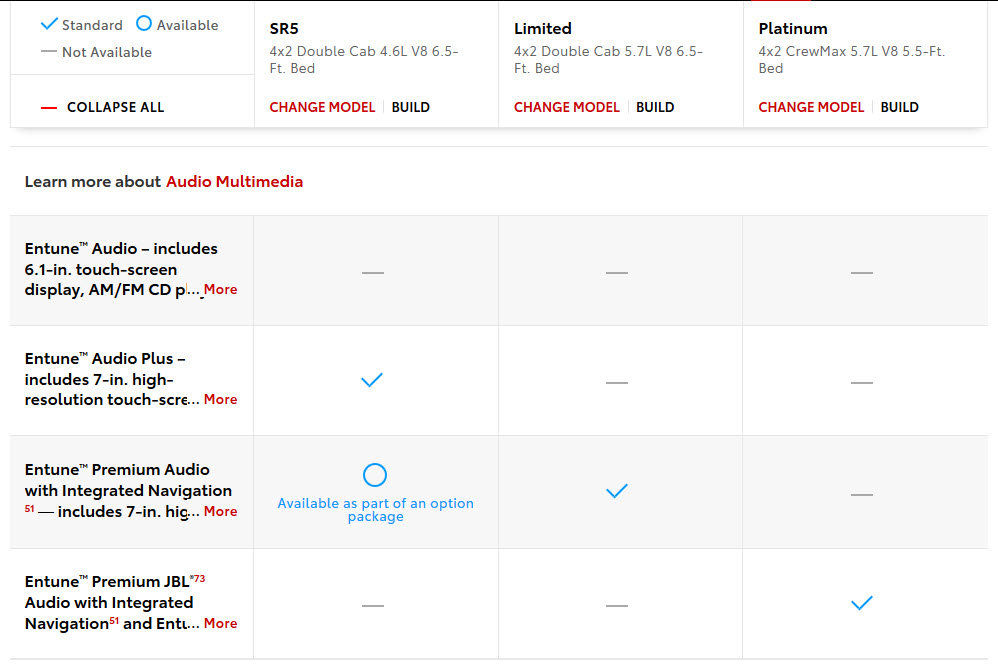Click the SR5 checkmark for Entune Audio Plus
Screen dimensions: 998x672
pyautogui.click(x=372, y=380)
